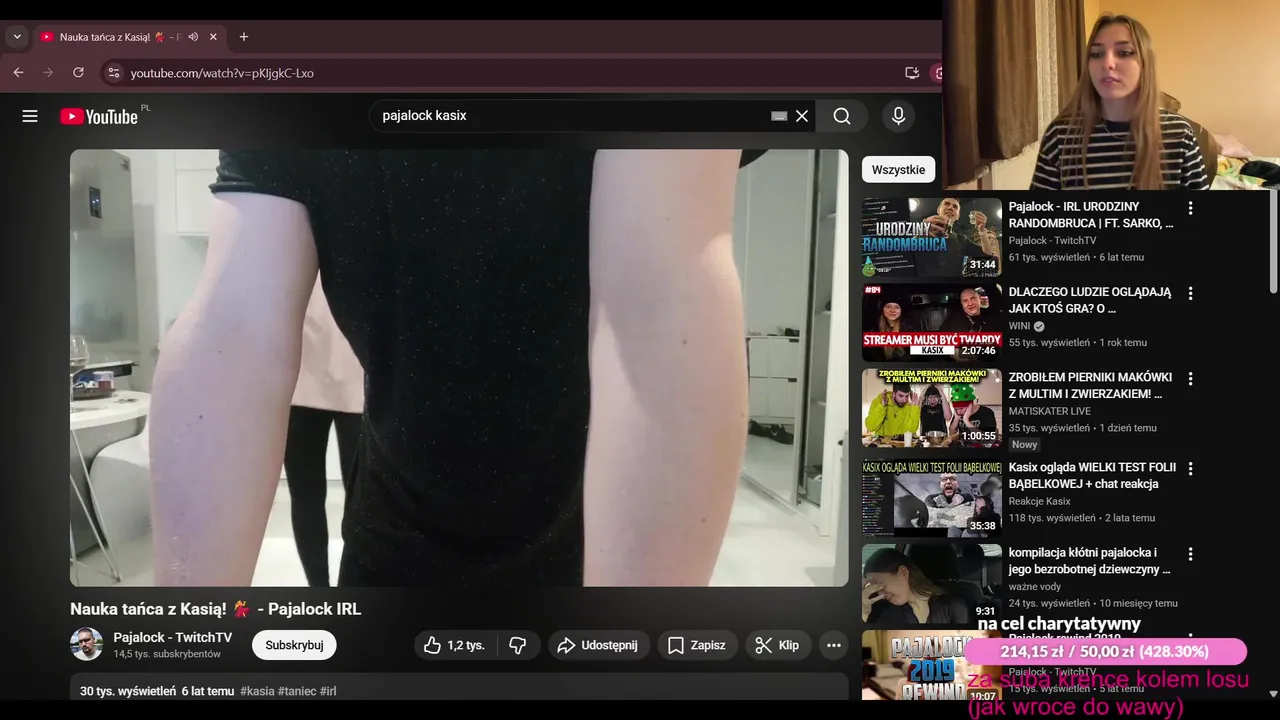Click the Subskrybuj button
The image size is (1280, 720).
coord(294,645)
